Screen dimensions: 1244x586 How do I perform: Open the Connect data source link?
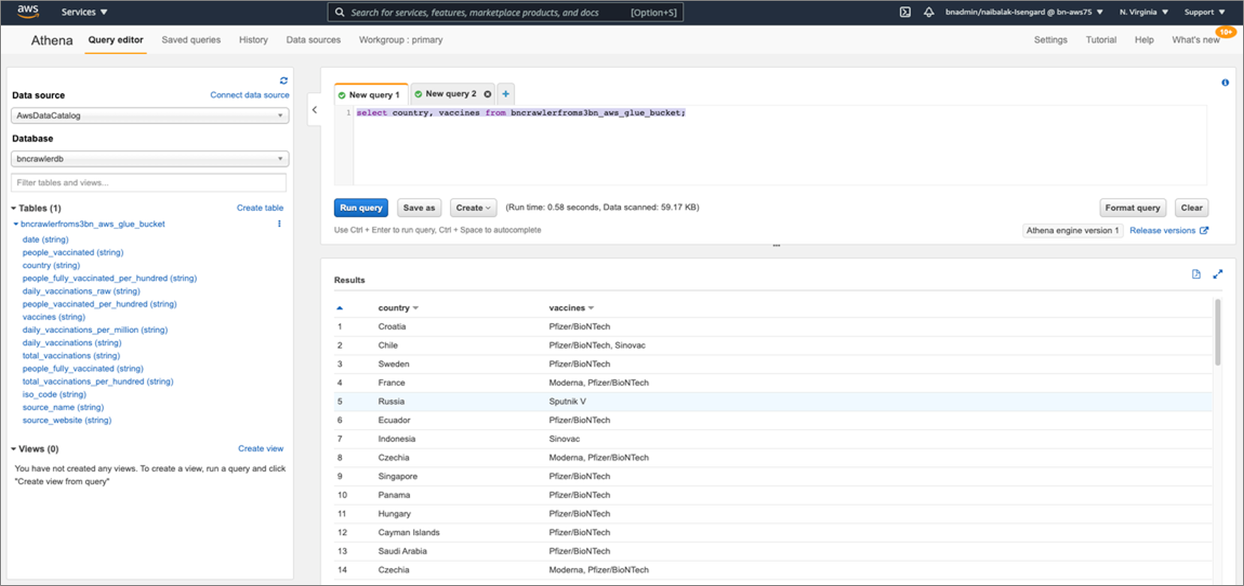pos(248,94)
